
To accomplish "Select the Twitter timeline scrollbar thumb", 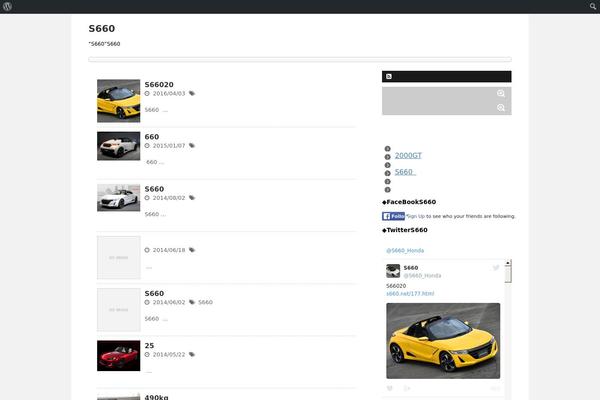I will tap(508, 274).
